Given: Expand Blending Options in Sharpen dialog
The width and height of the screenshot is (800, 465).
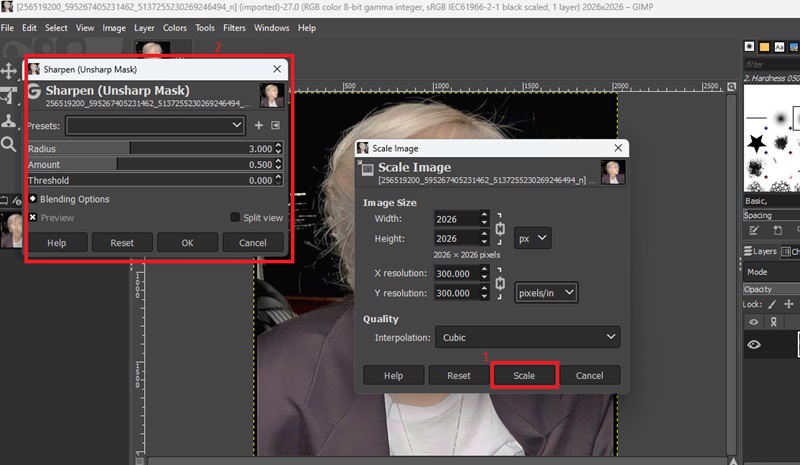Looking at the screenshot, I should 33,199.
